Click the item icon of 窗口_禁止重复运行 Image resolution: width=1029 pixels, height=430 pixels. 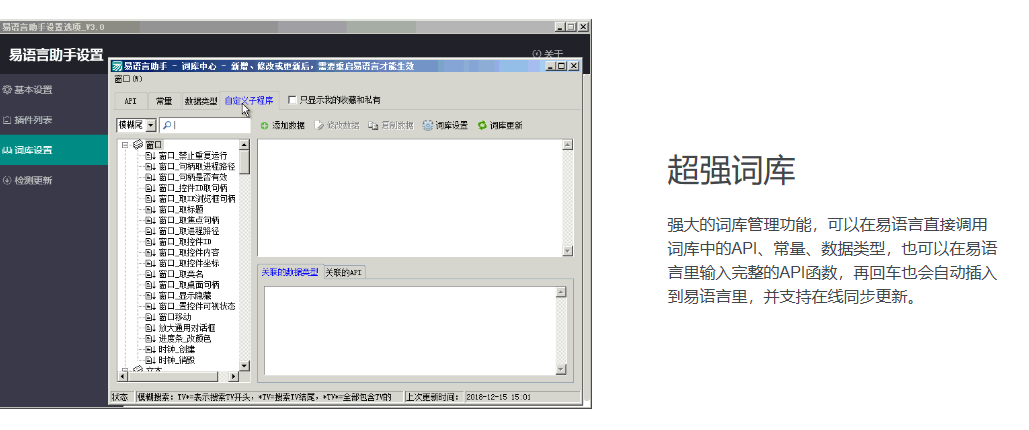tap(150, 156)
